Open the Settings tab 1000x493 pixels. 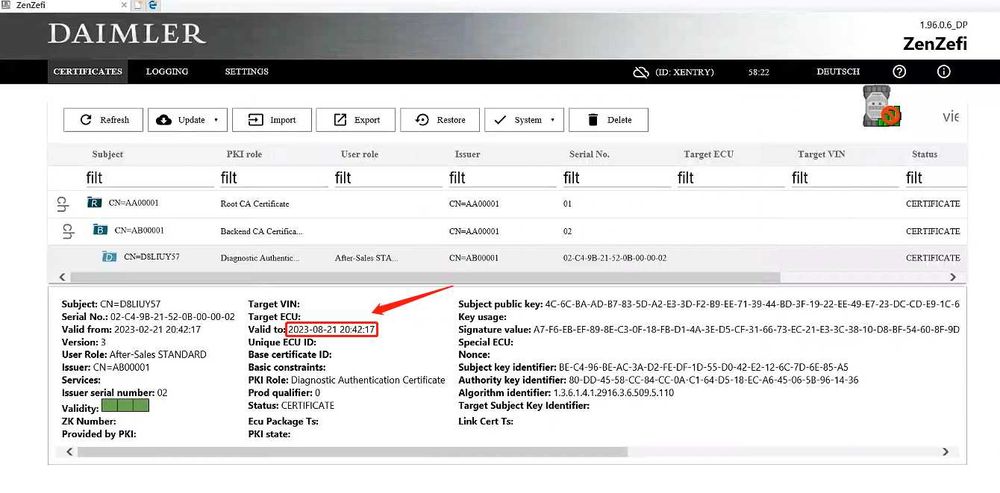coord(246,71)
